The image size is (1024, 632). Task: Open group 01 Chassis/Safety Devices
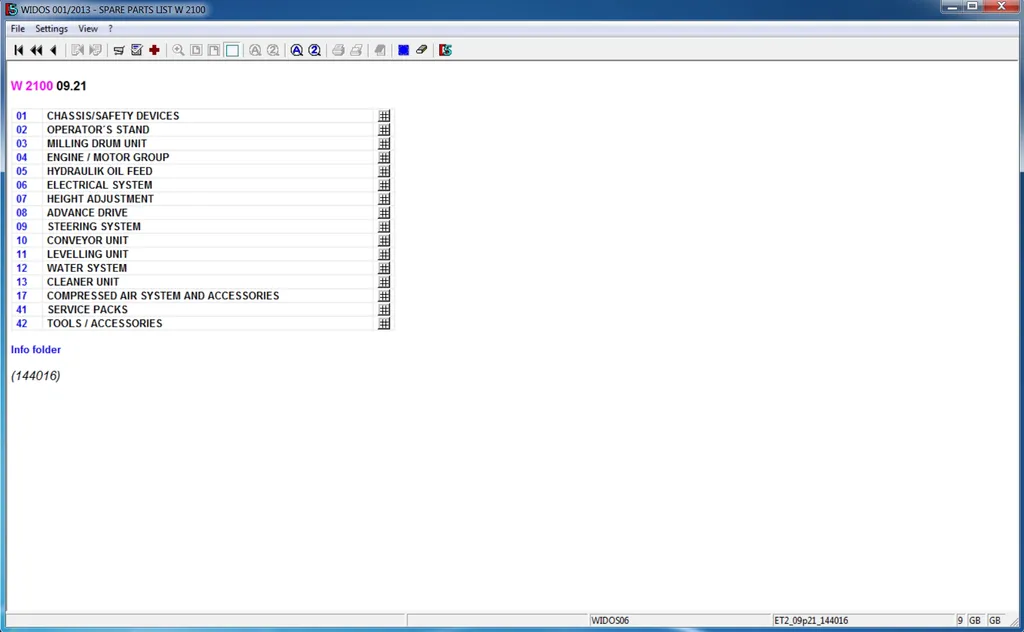22,116
